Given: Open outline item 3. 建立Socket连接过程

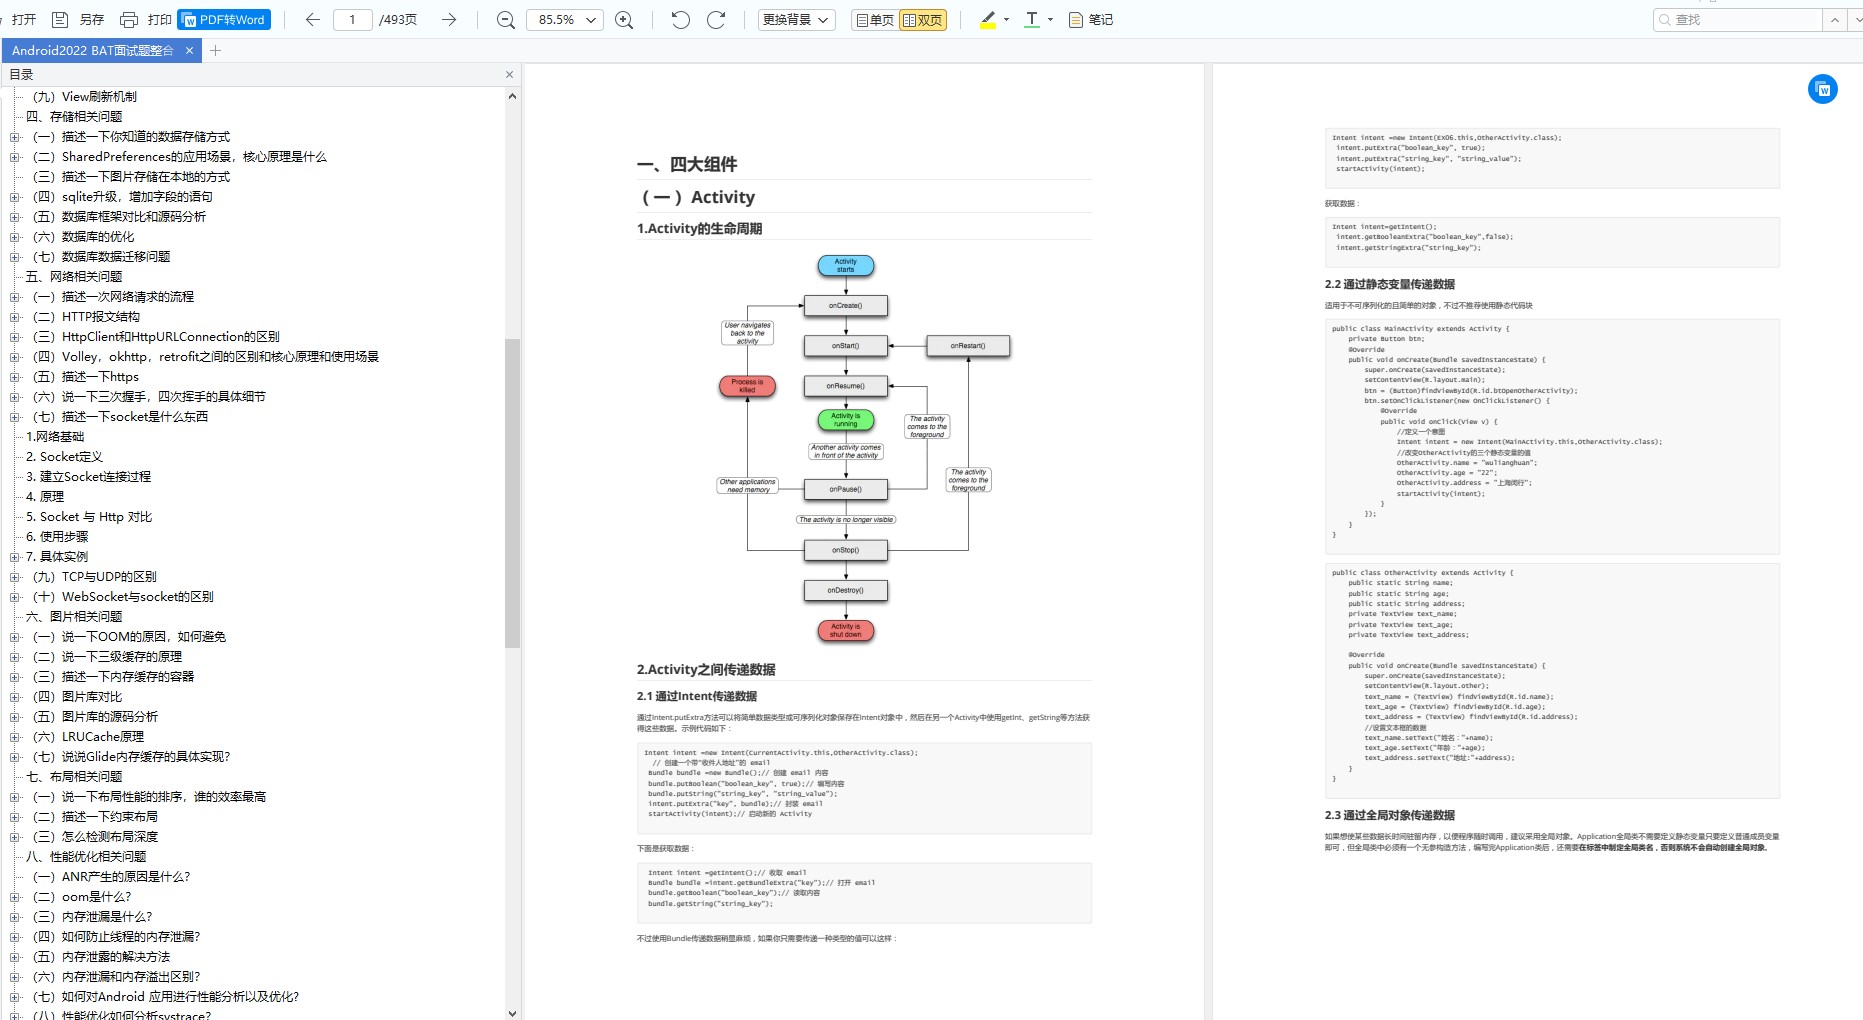Looking at the screenshot, I should pos(88,477).
